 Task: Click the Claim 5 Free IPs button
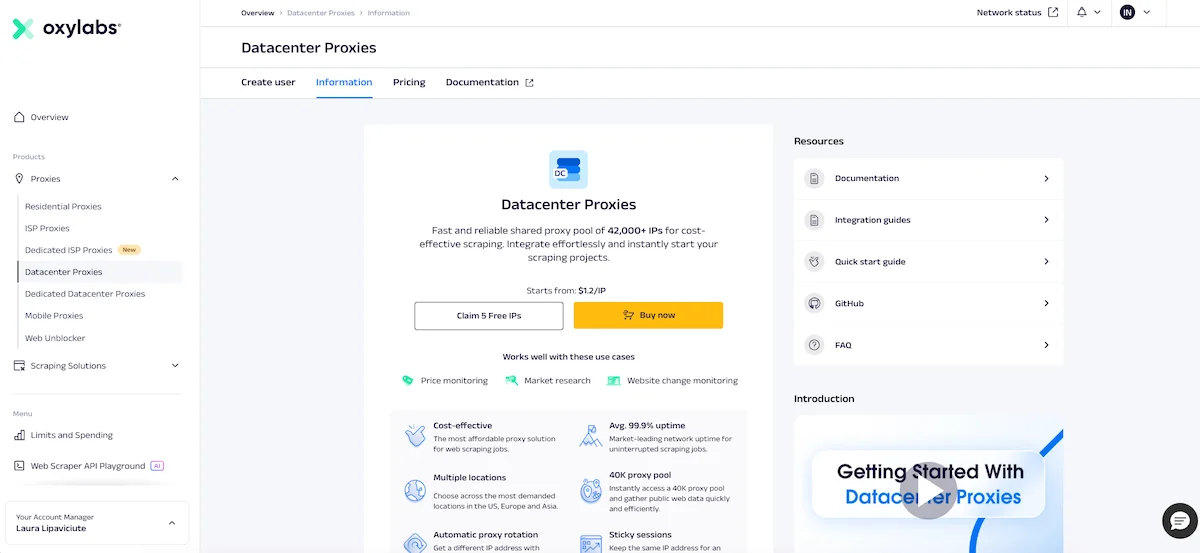(x=489, y=315)
